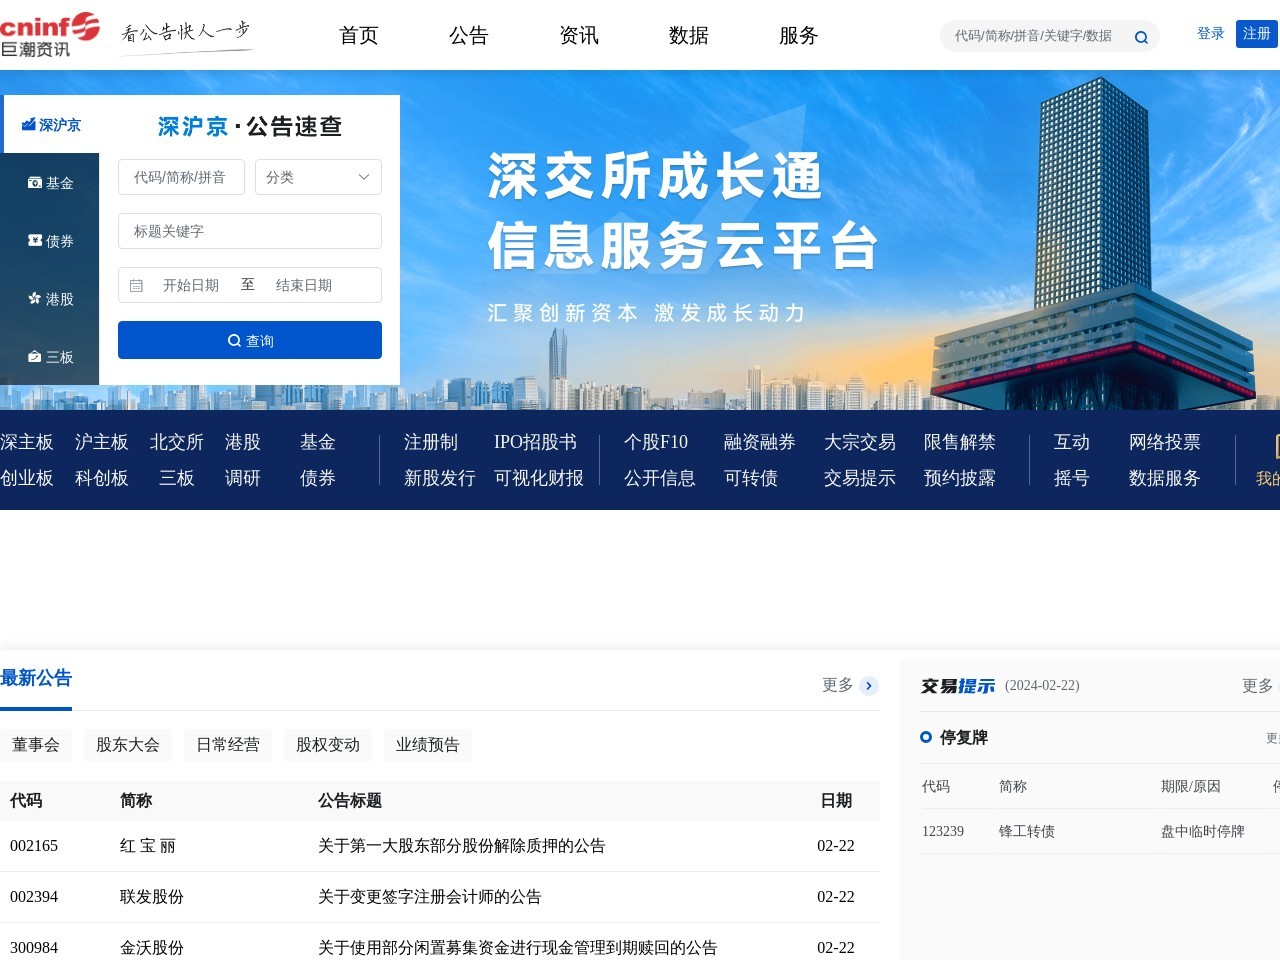Open announcement 关于变更签字注册会计师的公告
The height and width of the screenshot is (960, 1280).
coord(429,896)
